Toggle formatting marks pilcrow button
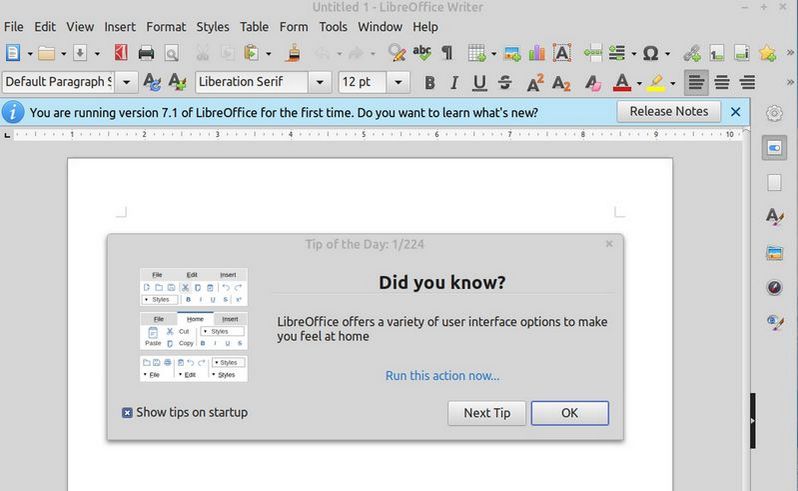Screen dimensions: 798x491 point(446,53)
